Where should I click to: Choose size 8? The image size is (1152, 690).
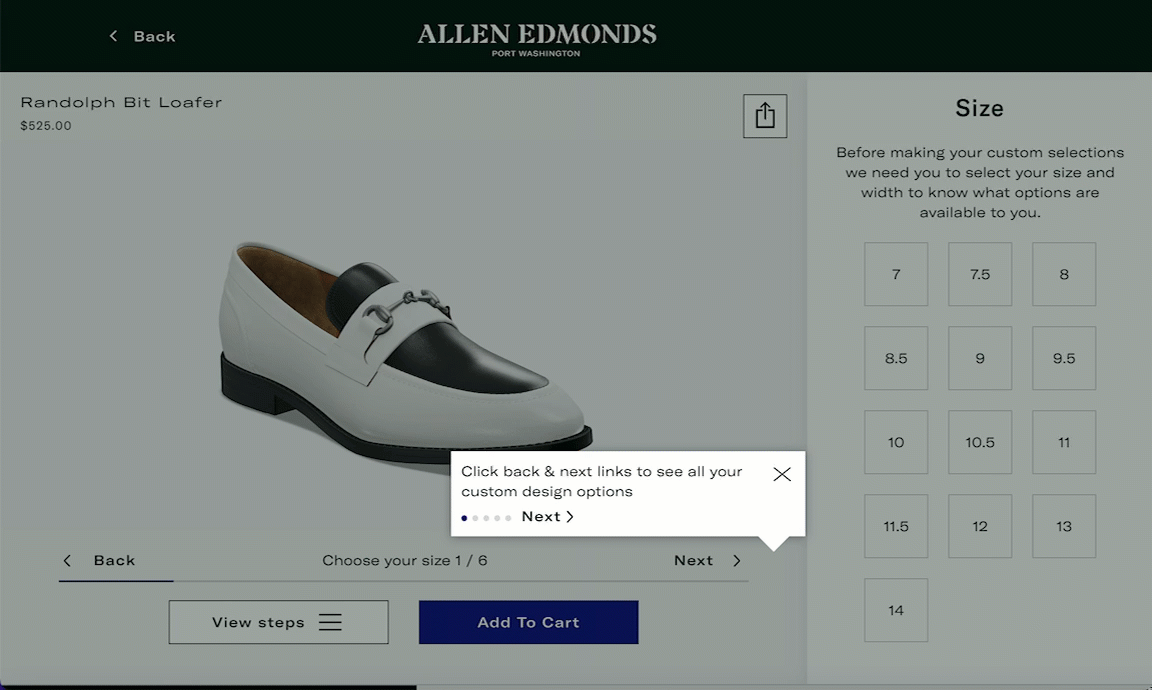1064,274
